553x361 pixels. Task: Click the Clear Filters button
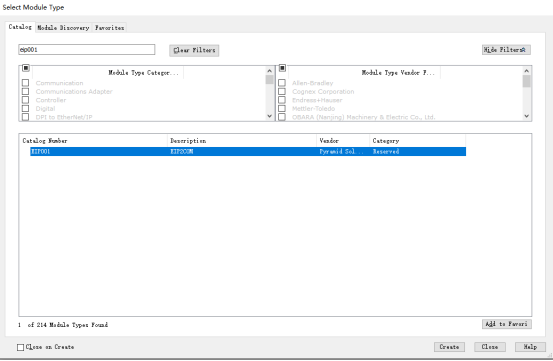pos(194,50)
